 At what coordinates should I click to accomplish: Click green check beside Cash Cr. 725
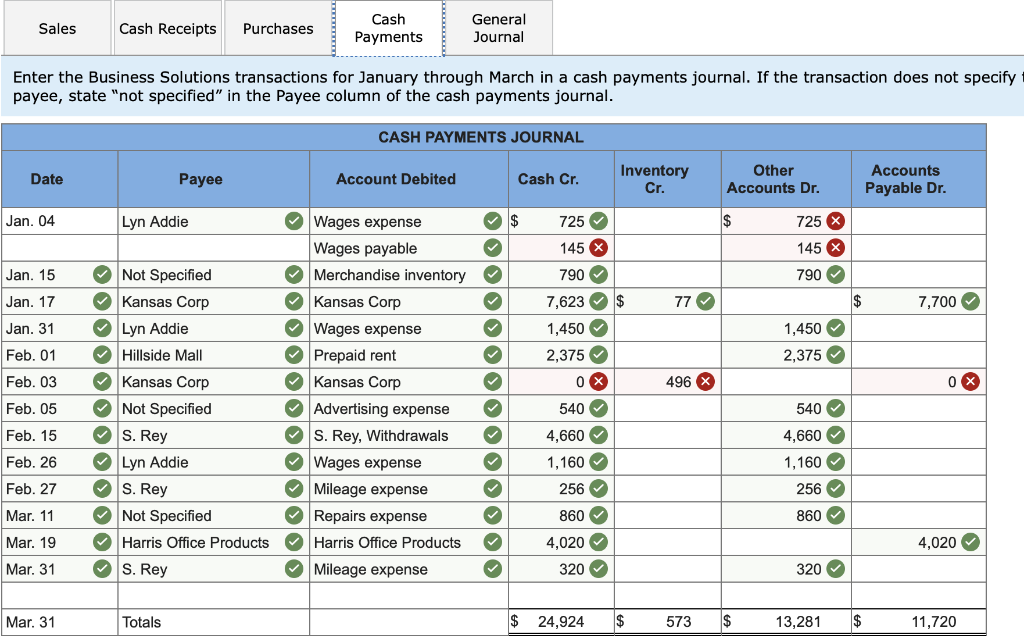click(x=598, y=221)
